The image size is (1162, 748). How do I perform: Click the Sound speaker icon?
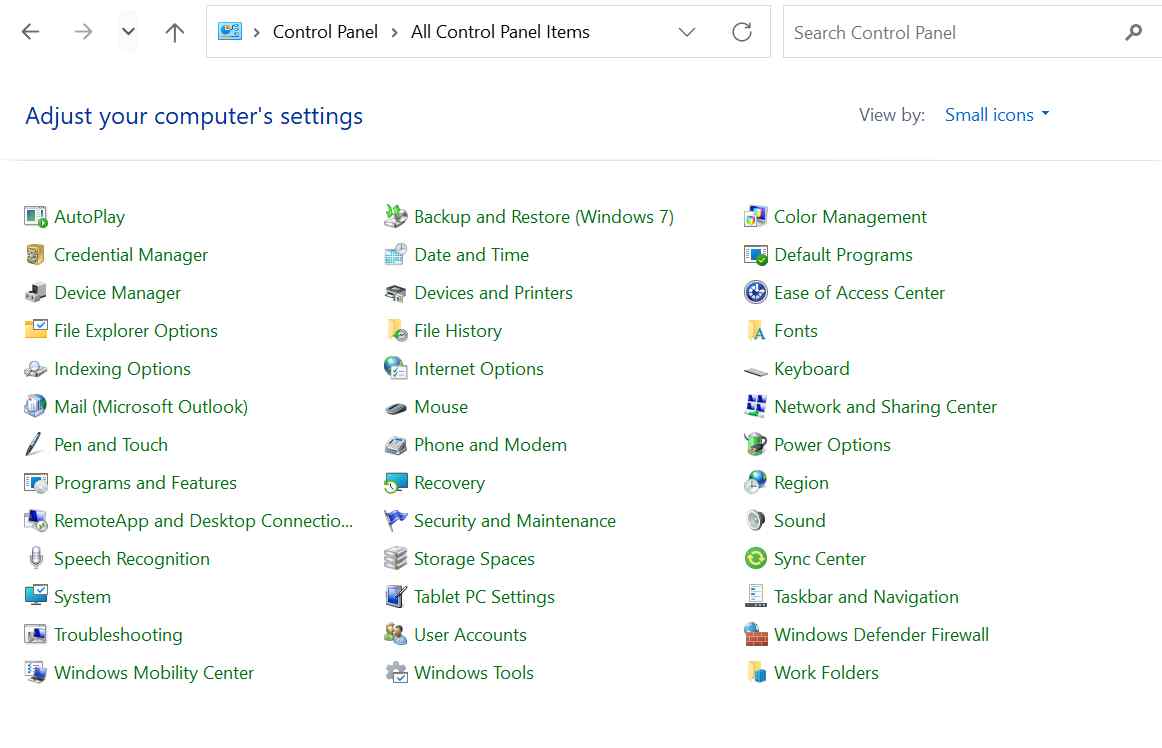(756, 521)
